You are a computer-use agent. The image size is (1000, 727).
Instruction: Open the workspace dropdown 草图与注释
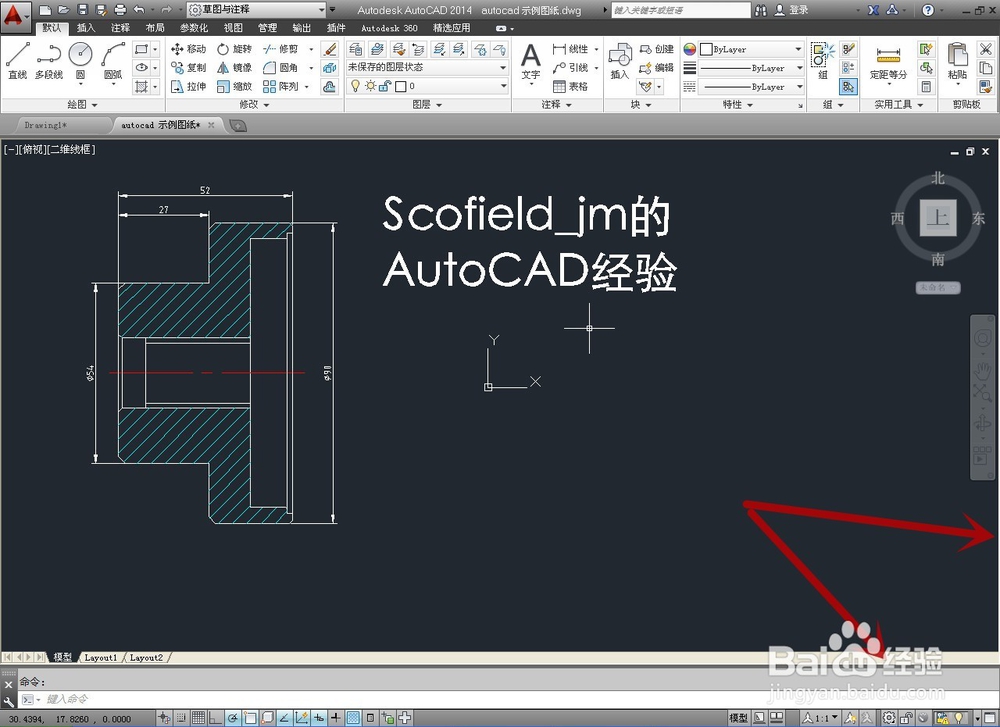click(x=257, y=10)
